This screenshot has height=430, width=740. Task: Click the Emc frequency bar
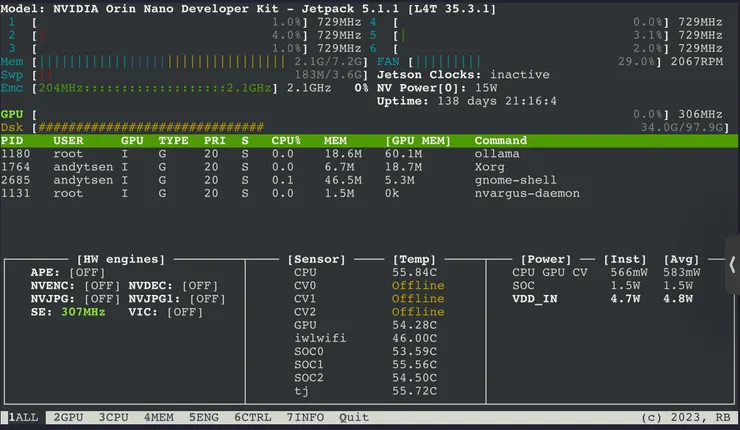[x=155, y=88]
